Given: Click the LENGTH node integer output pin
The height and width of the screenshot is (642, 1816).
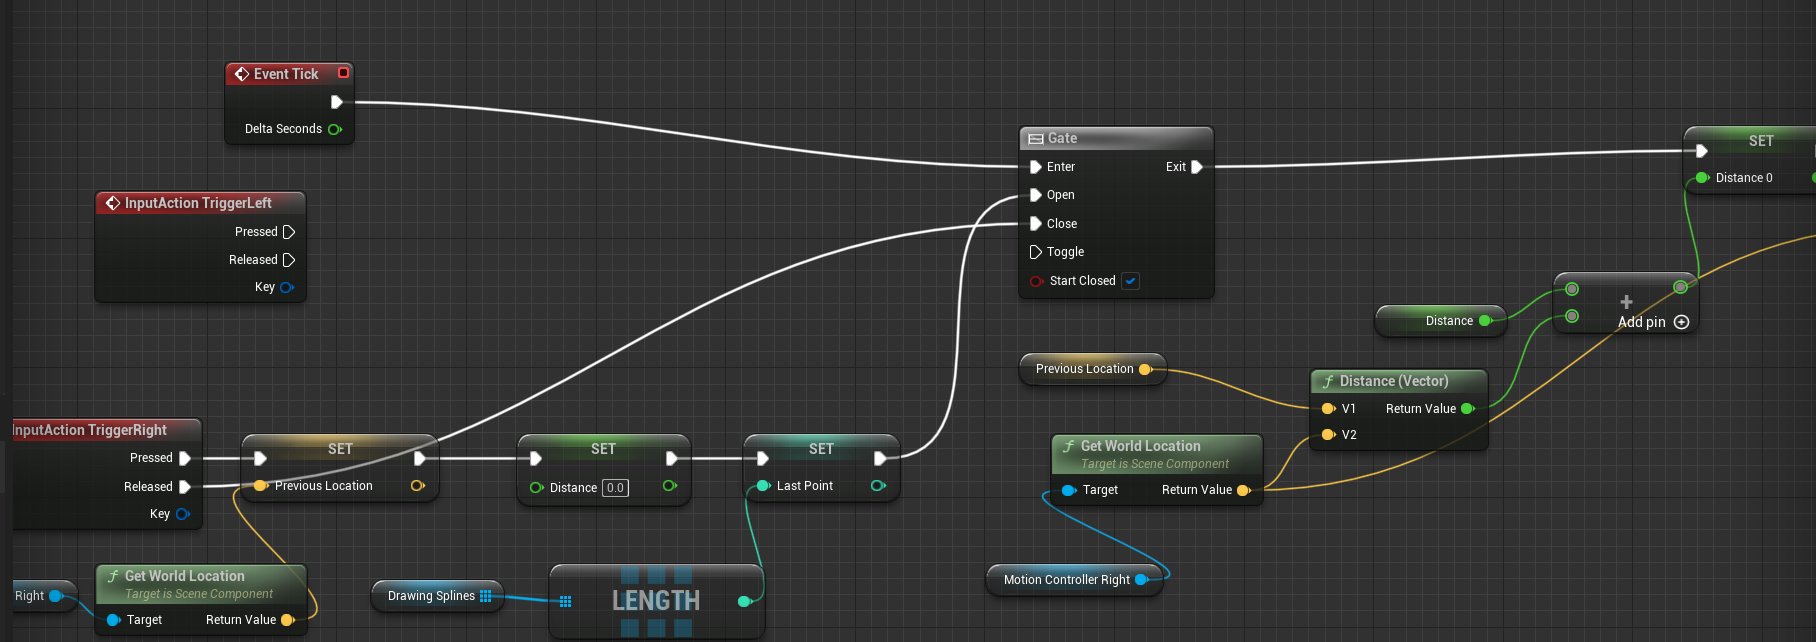Looking at the screenshot, I should [x=744, y=601].
